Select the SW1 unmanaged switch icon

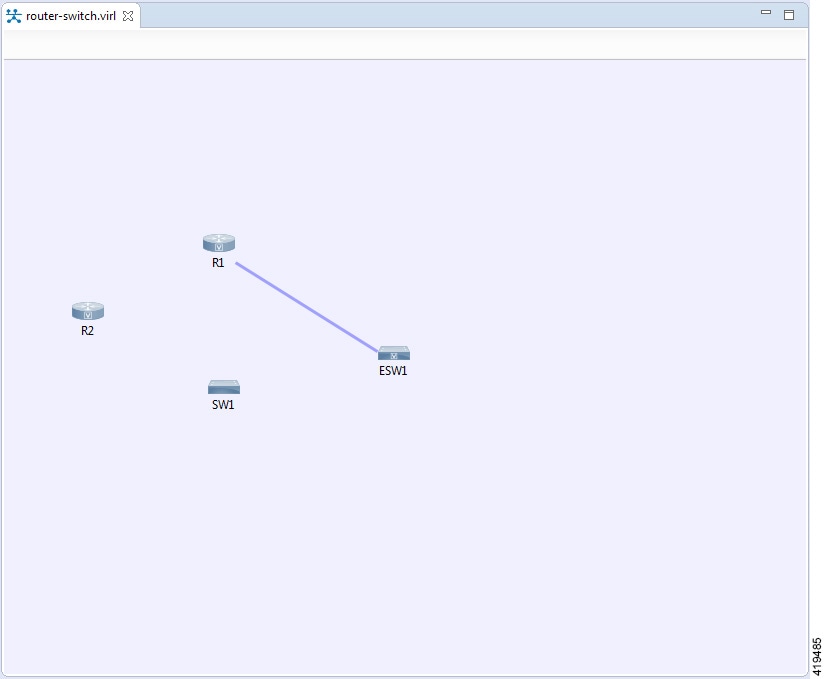click(223, 387)
